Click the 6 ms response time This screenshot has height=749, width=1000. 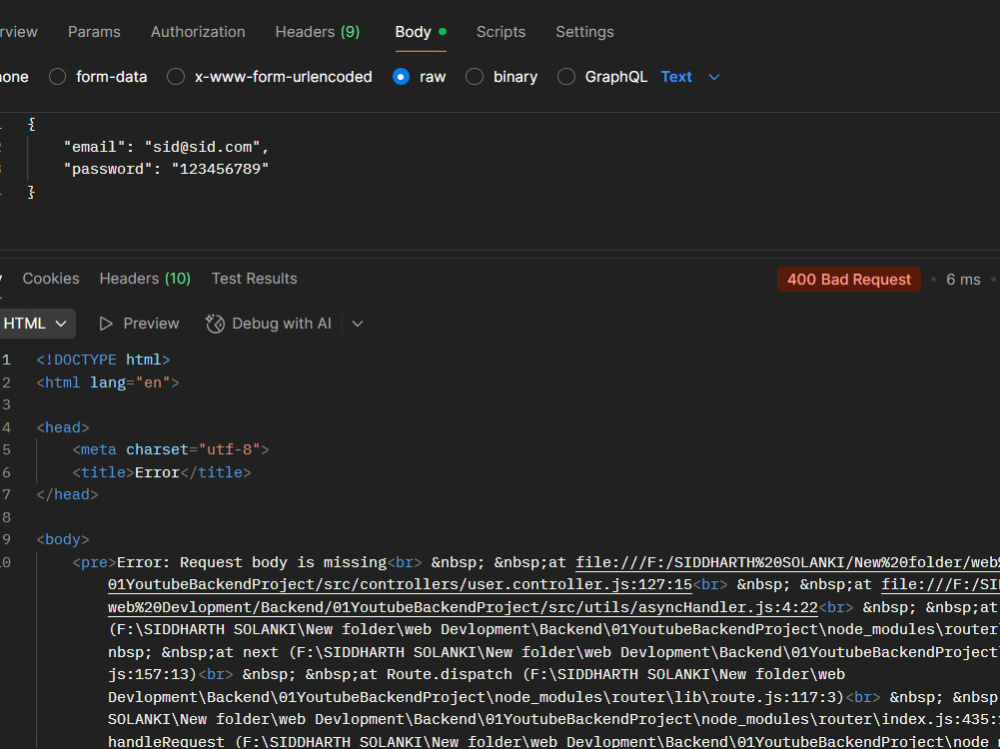click(x=963, y=279)
